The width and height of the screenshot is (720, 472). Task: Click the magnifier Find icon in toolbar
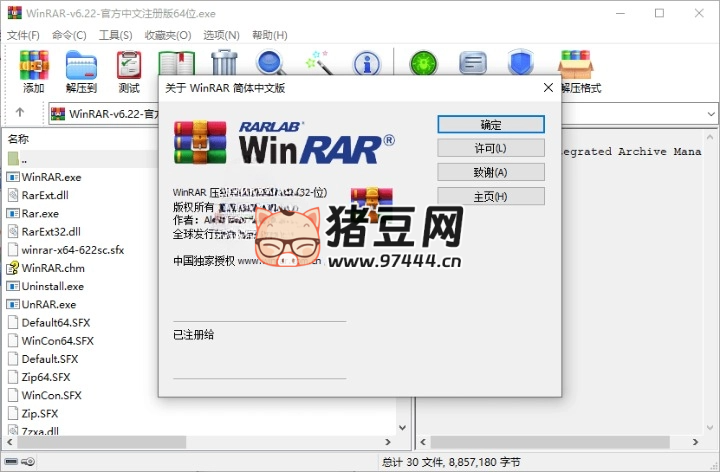[x=271, y=62]
